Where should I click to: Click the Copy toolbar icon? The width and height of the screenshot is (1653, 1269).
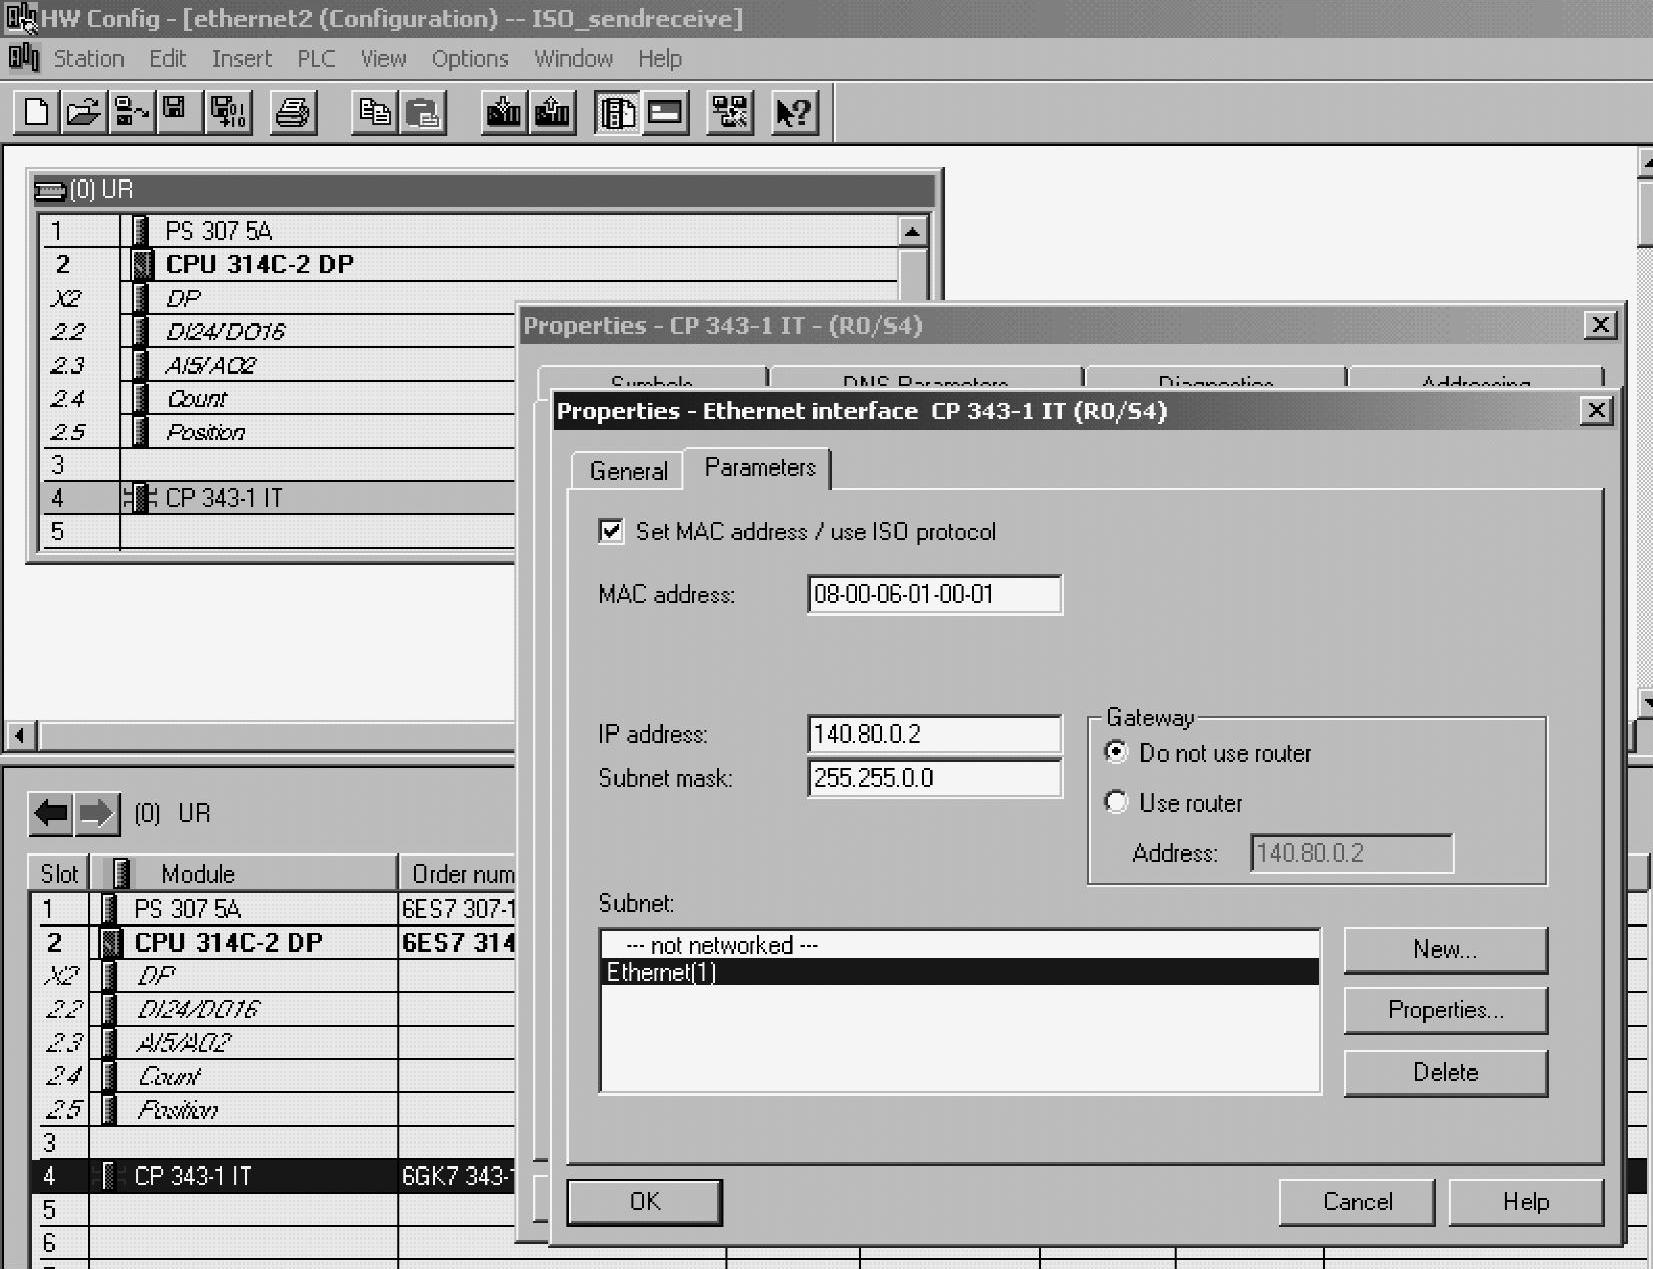(x=375, y=111)
